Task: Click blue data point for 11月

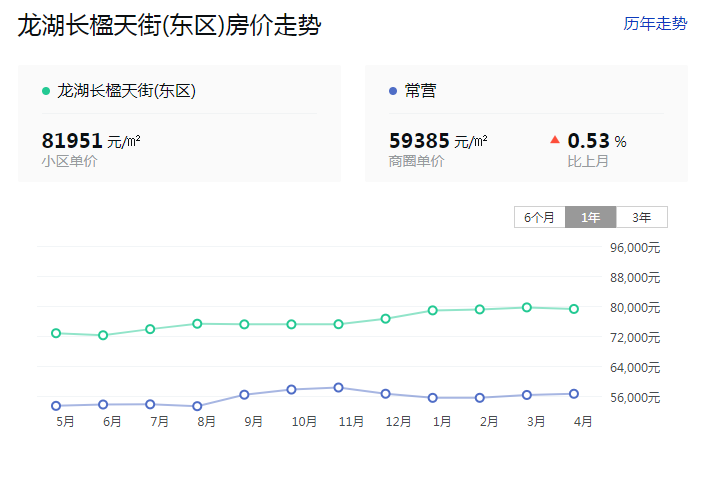Action: pos(338,387)
